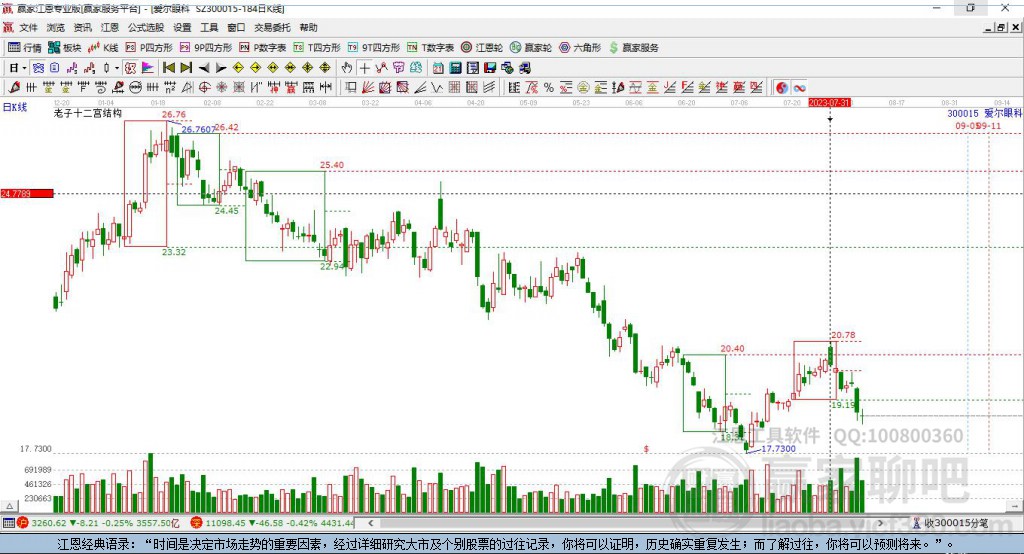The width and height of the screenshot is (1024, 554).
Task: Open the 行情 quotes view
Action: [25, 48]
